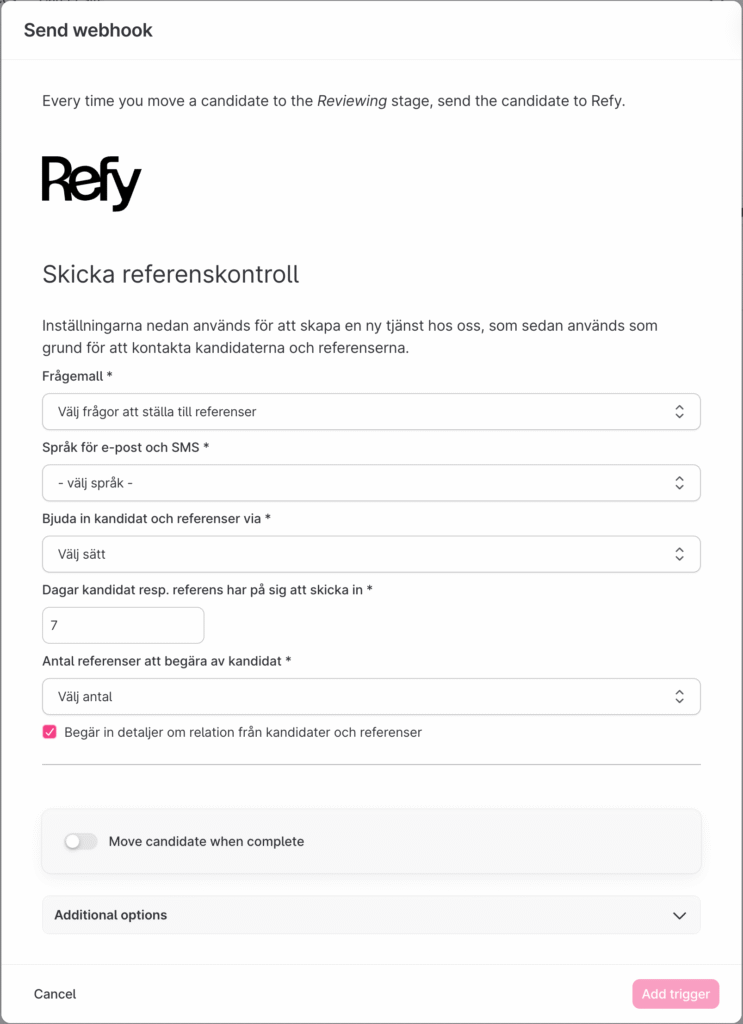The height and width of the screenshot is (1024, 743).
Task: Click the Send webhook dialog title
Action: pos(88,30)
